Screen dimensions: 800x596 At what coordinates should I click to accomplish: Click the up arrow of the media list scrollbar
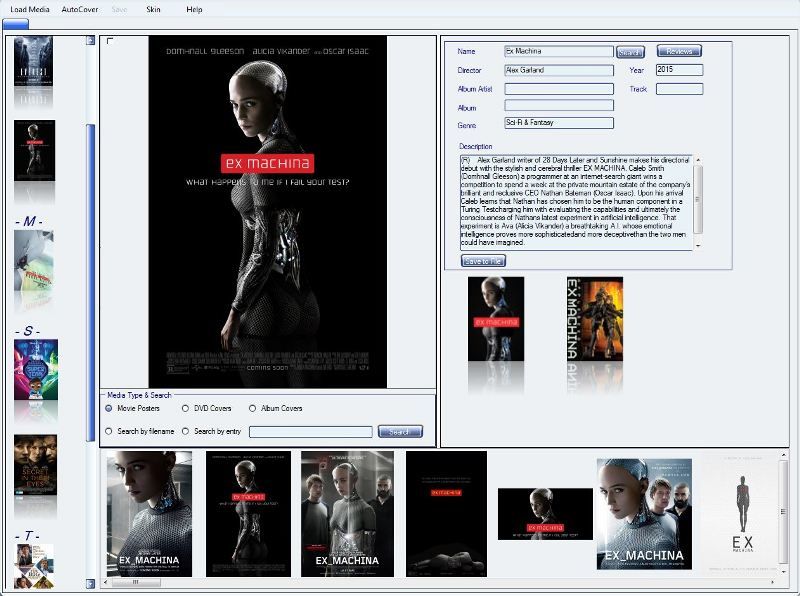click(90, 40)
